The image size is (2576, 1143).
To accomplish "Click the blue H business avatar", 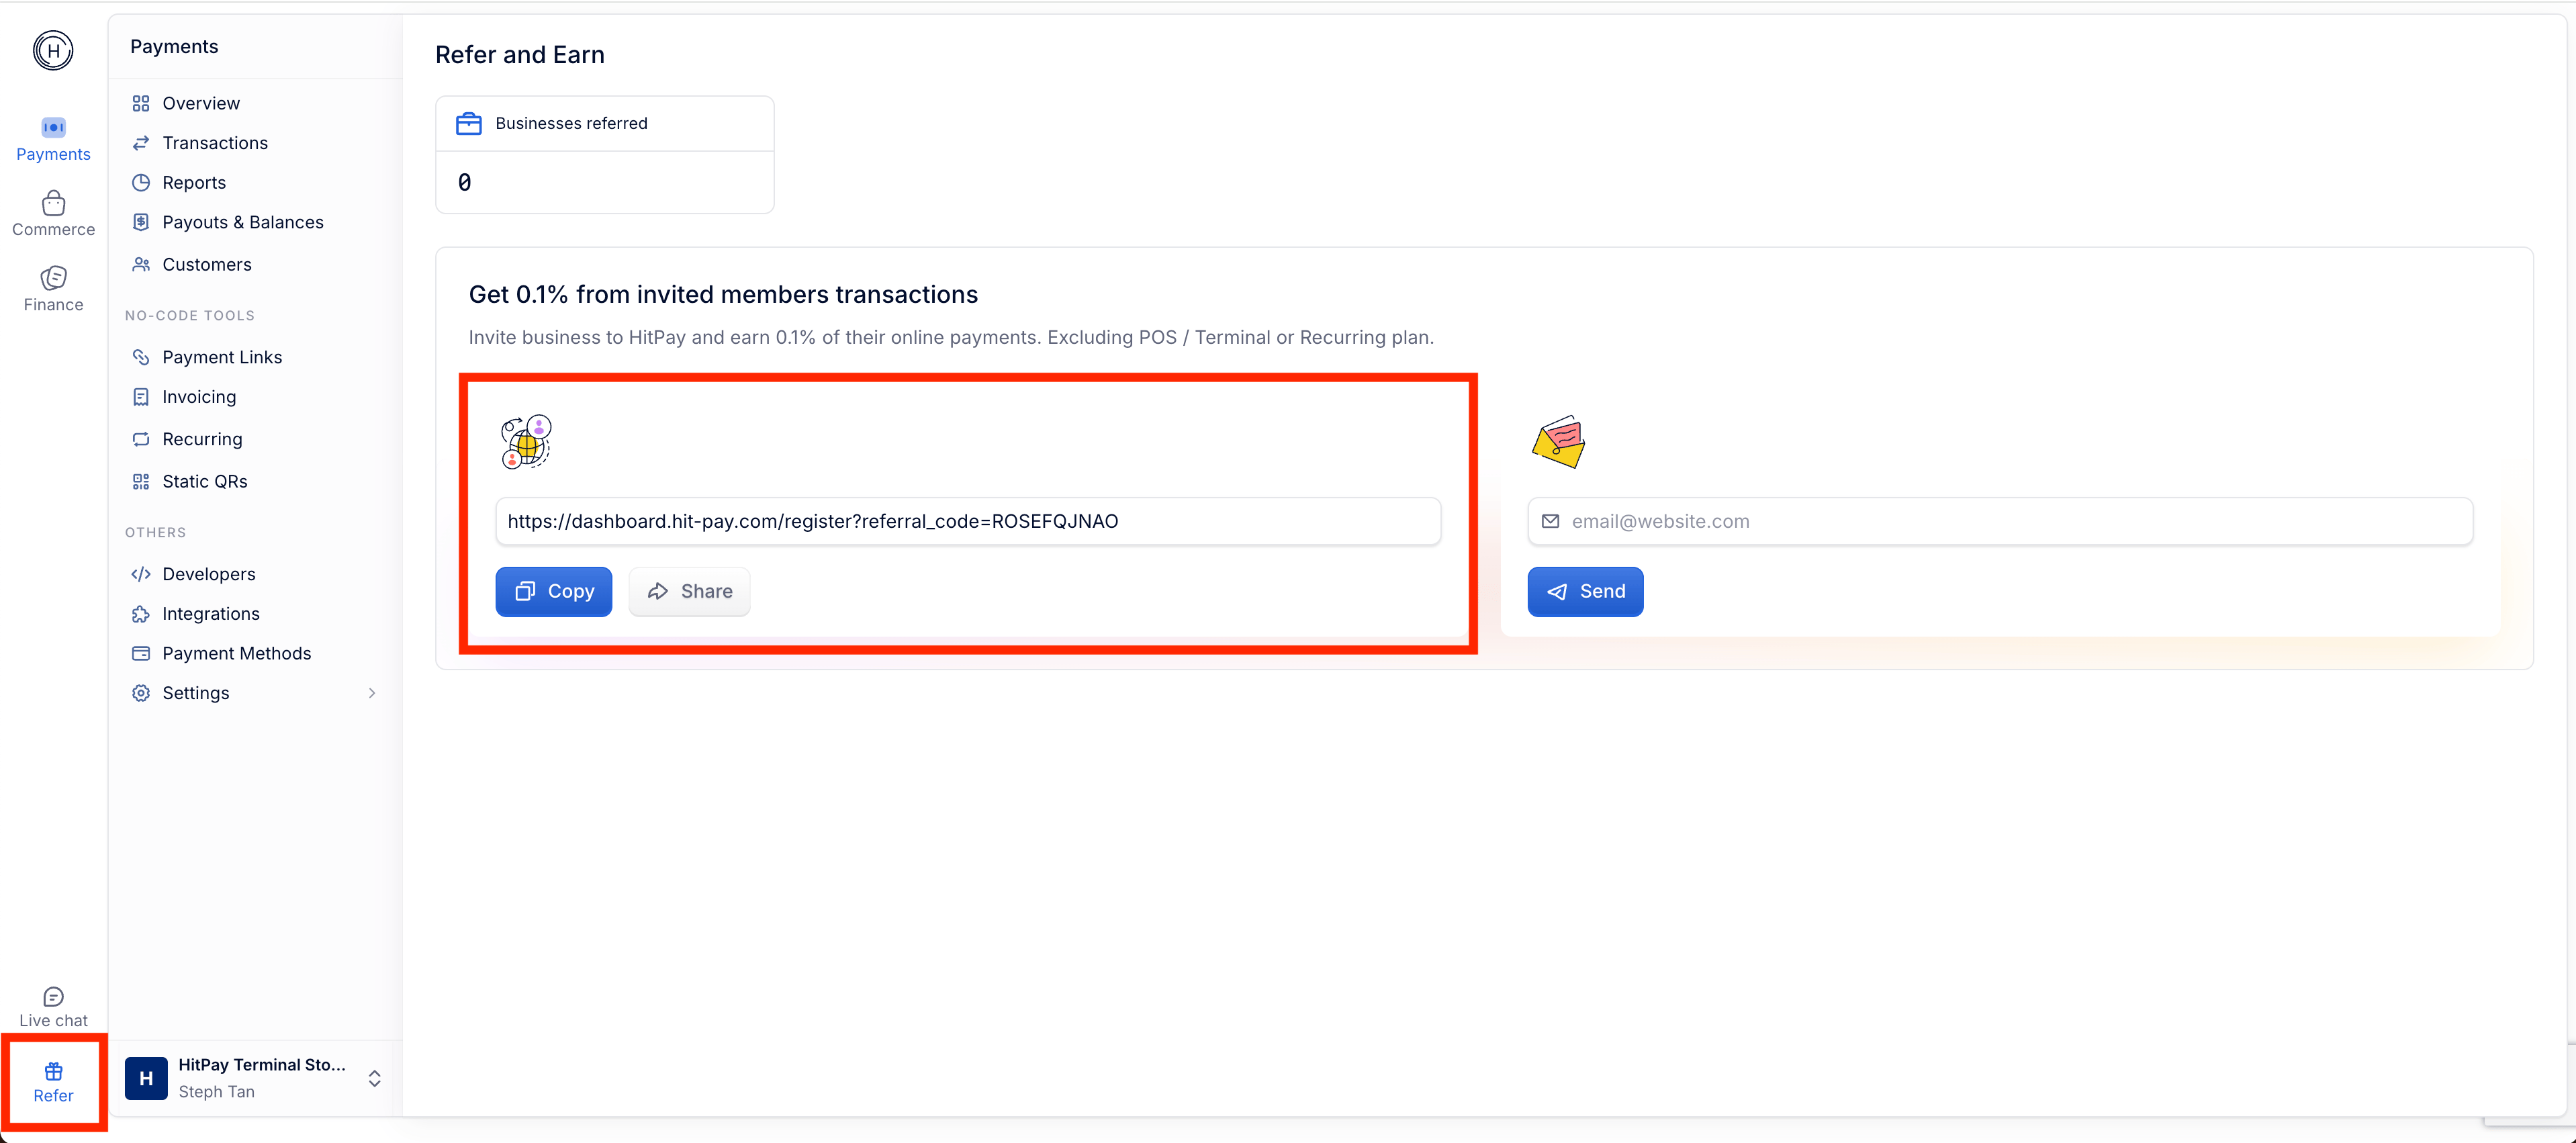I will pos(146,1078).
